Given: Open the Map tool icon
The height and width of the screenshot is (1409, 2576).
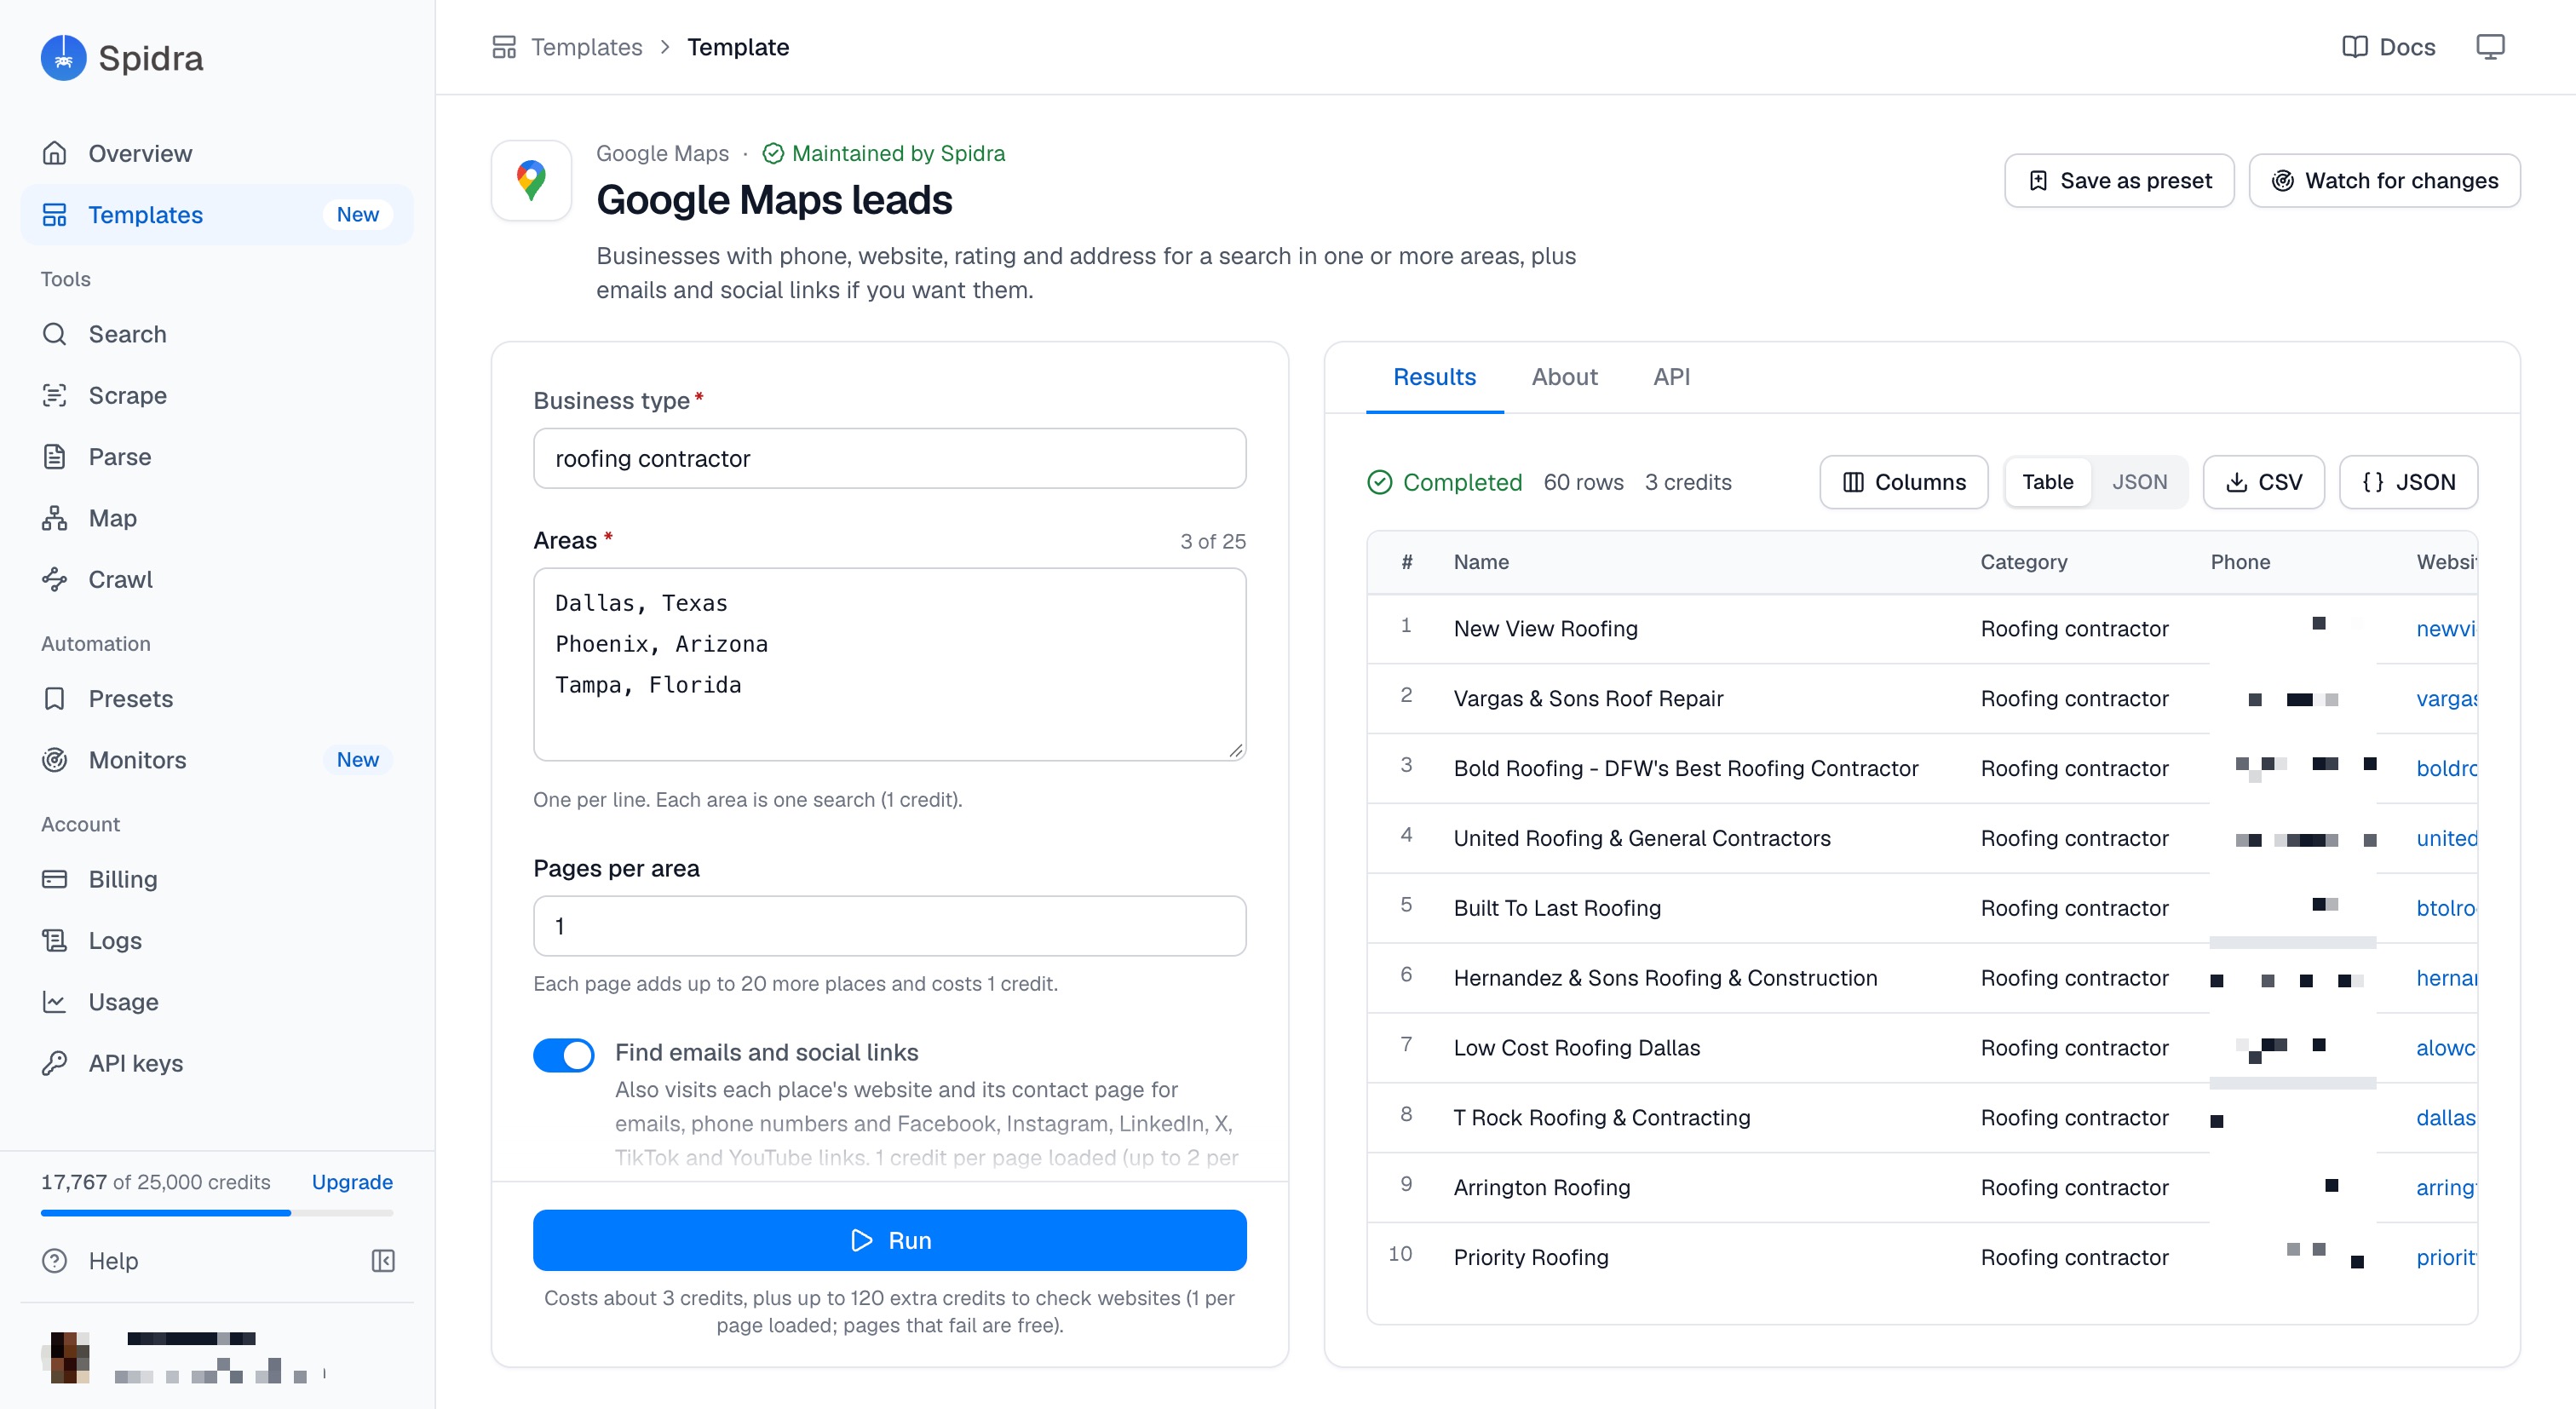Looking at the screenshot, I should (55, 518).
